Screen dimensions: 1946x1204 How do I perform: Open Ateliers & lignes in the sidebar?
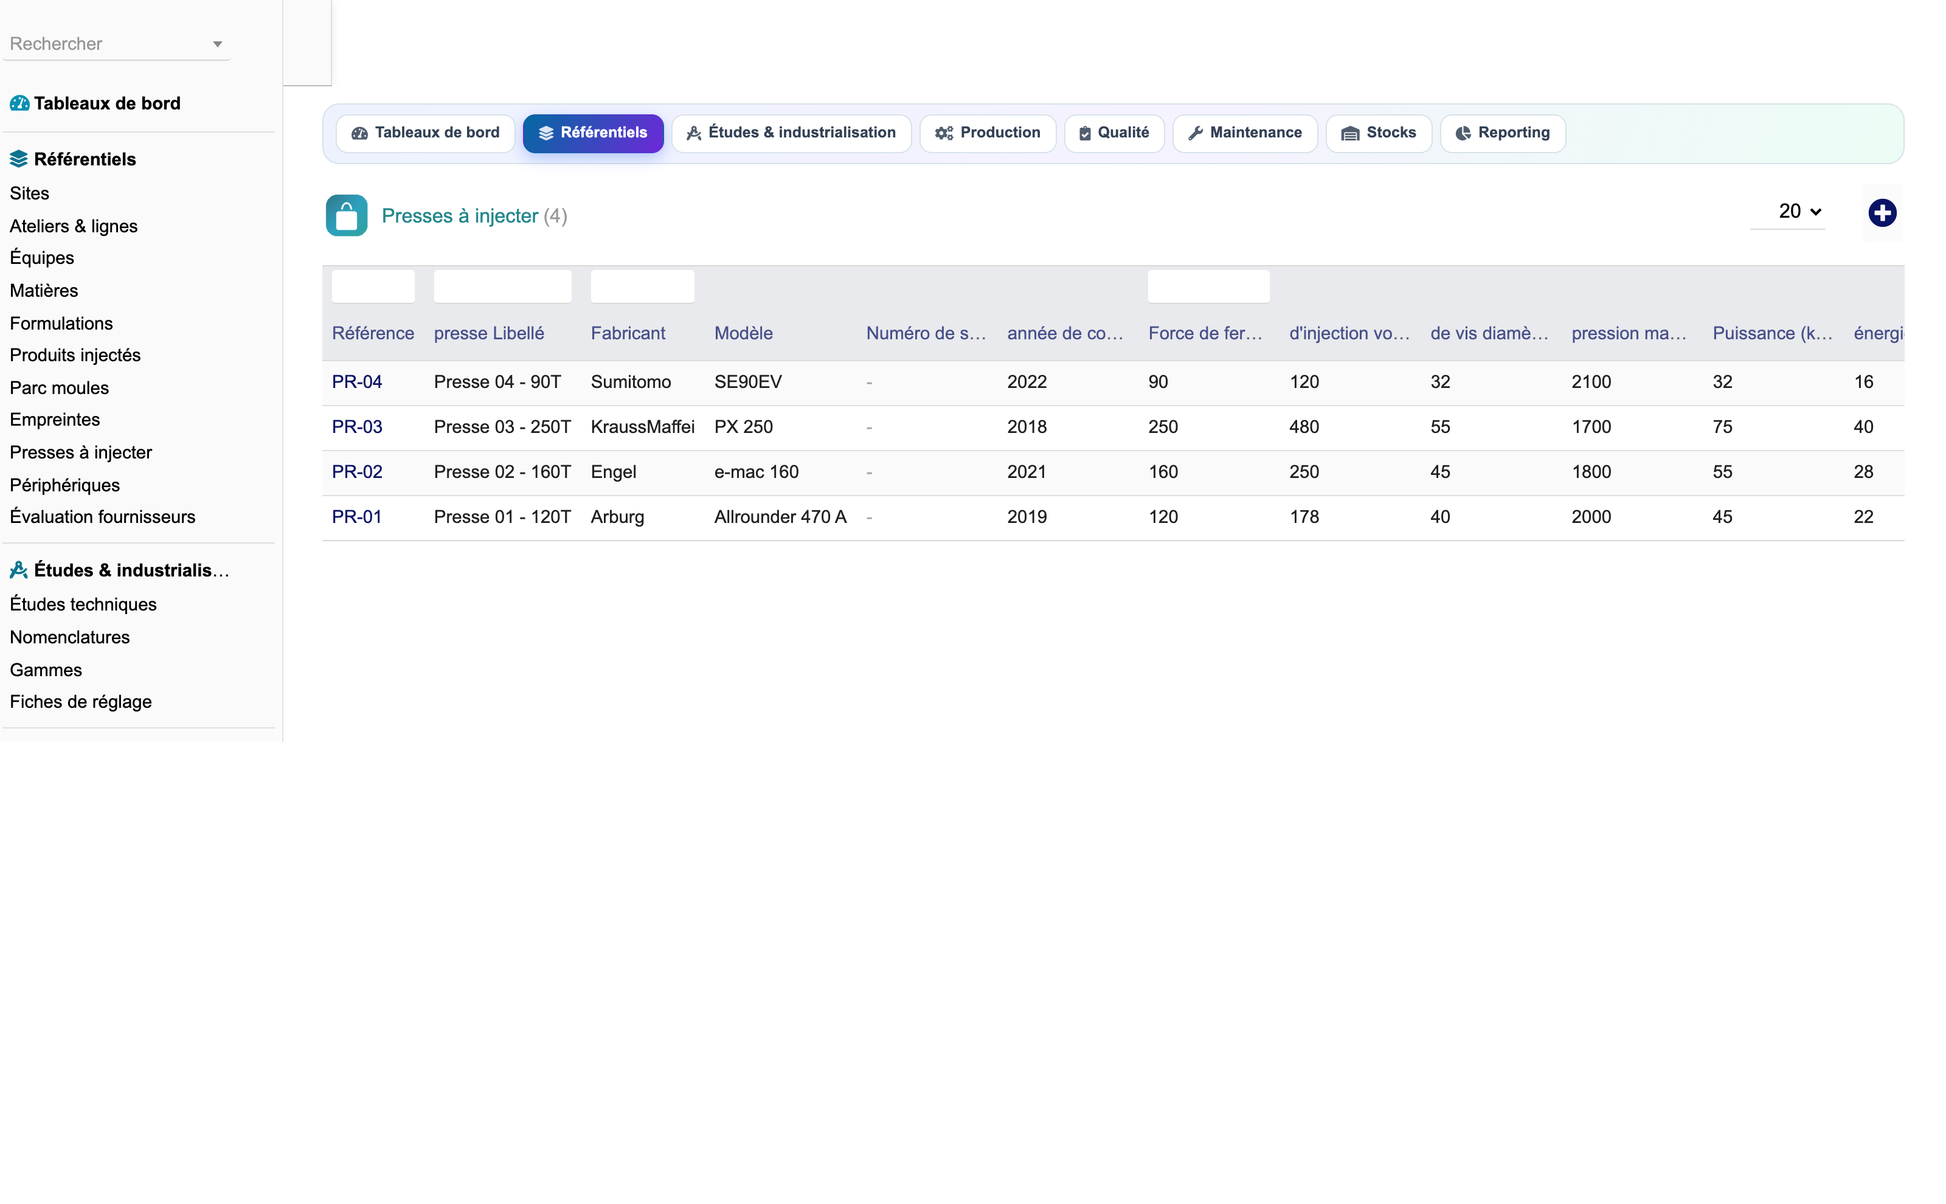click(x=74, y=226)
